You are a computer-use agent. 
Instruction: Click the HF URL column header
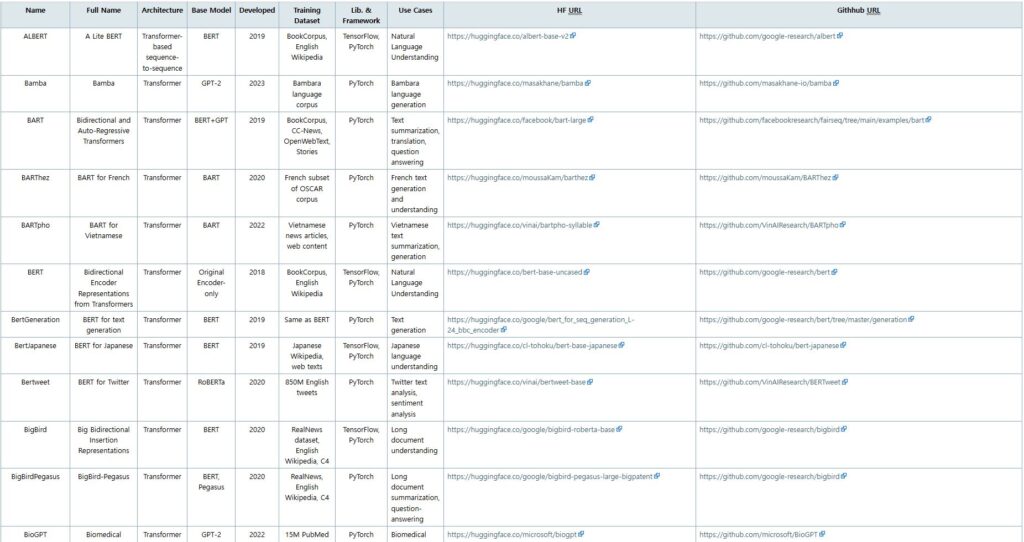pyautogui.click(x=569, y=10)
